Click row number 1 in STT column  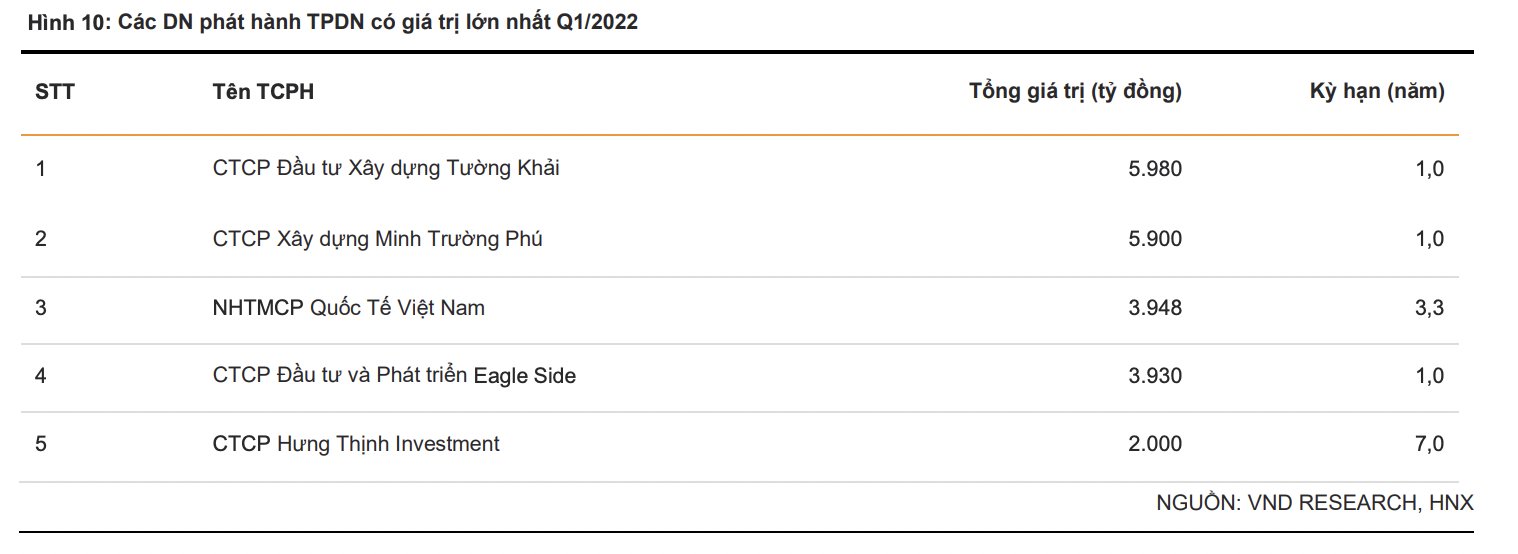click(x=41, y=169)
